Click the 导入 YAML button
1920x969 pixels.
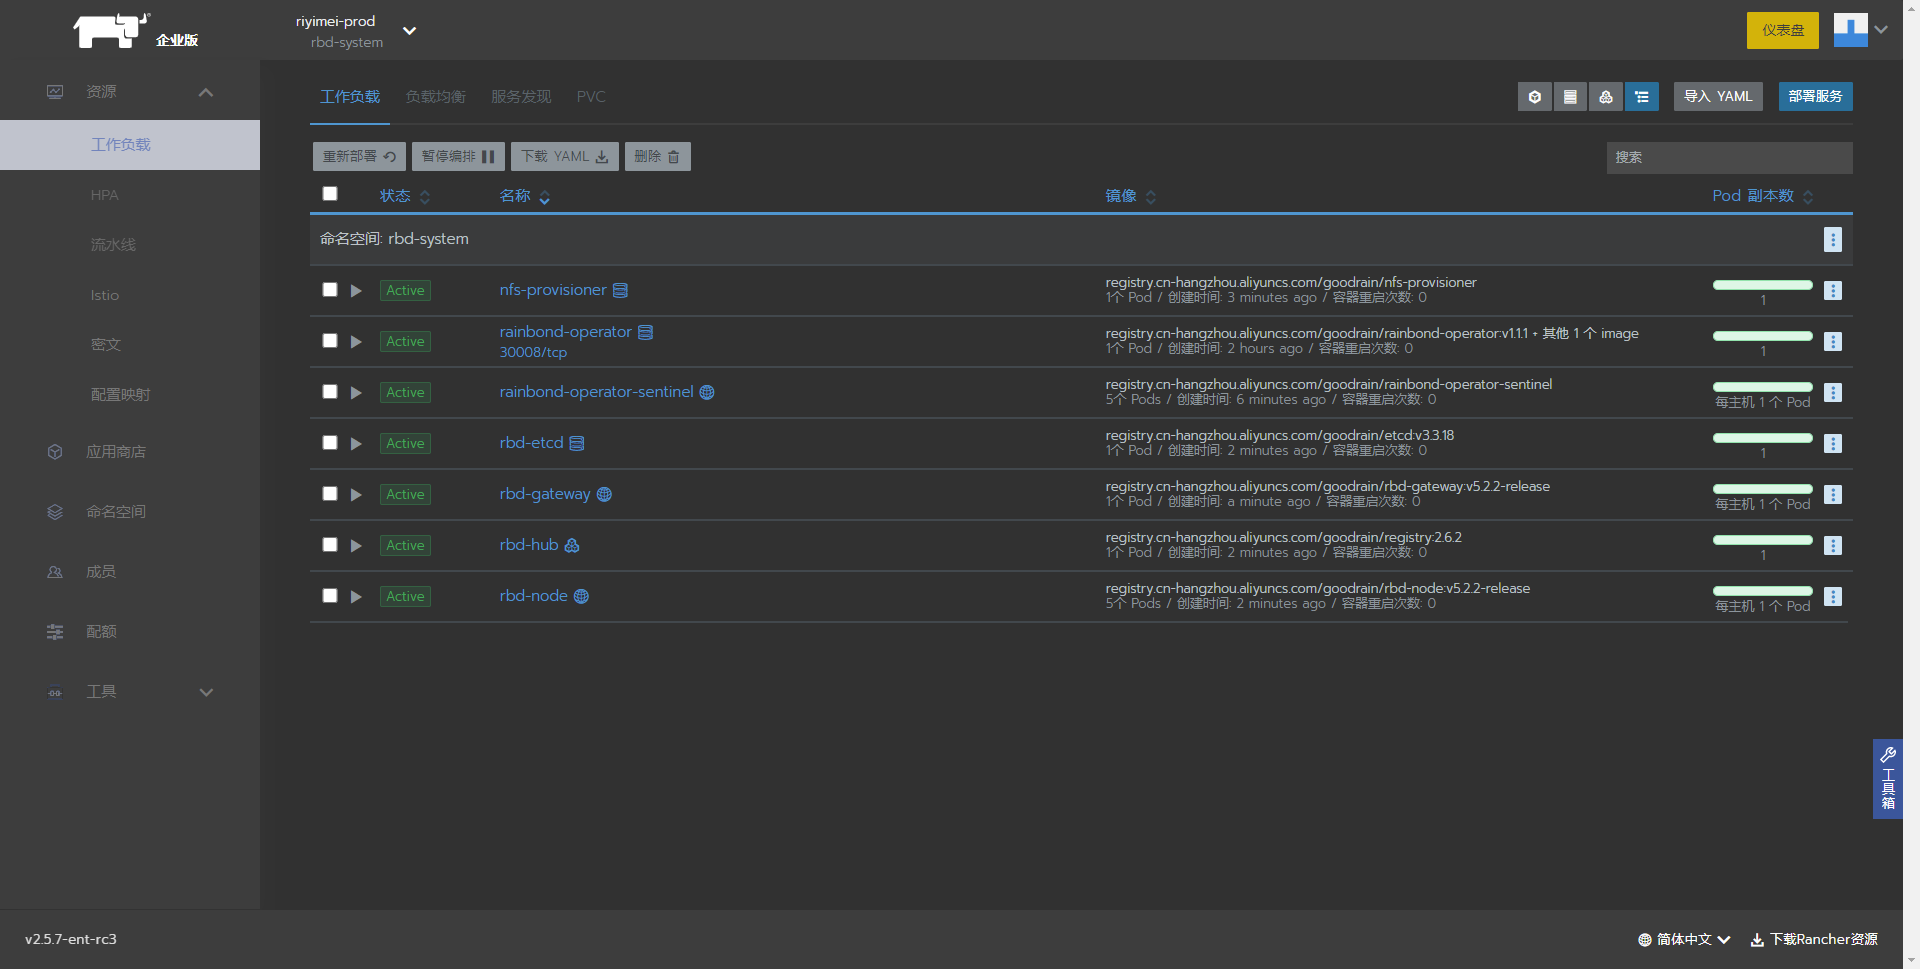pos(1718,97)
